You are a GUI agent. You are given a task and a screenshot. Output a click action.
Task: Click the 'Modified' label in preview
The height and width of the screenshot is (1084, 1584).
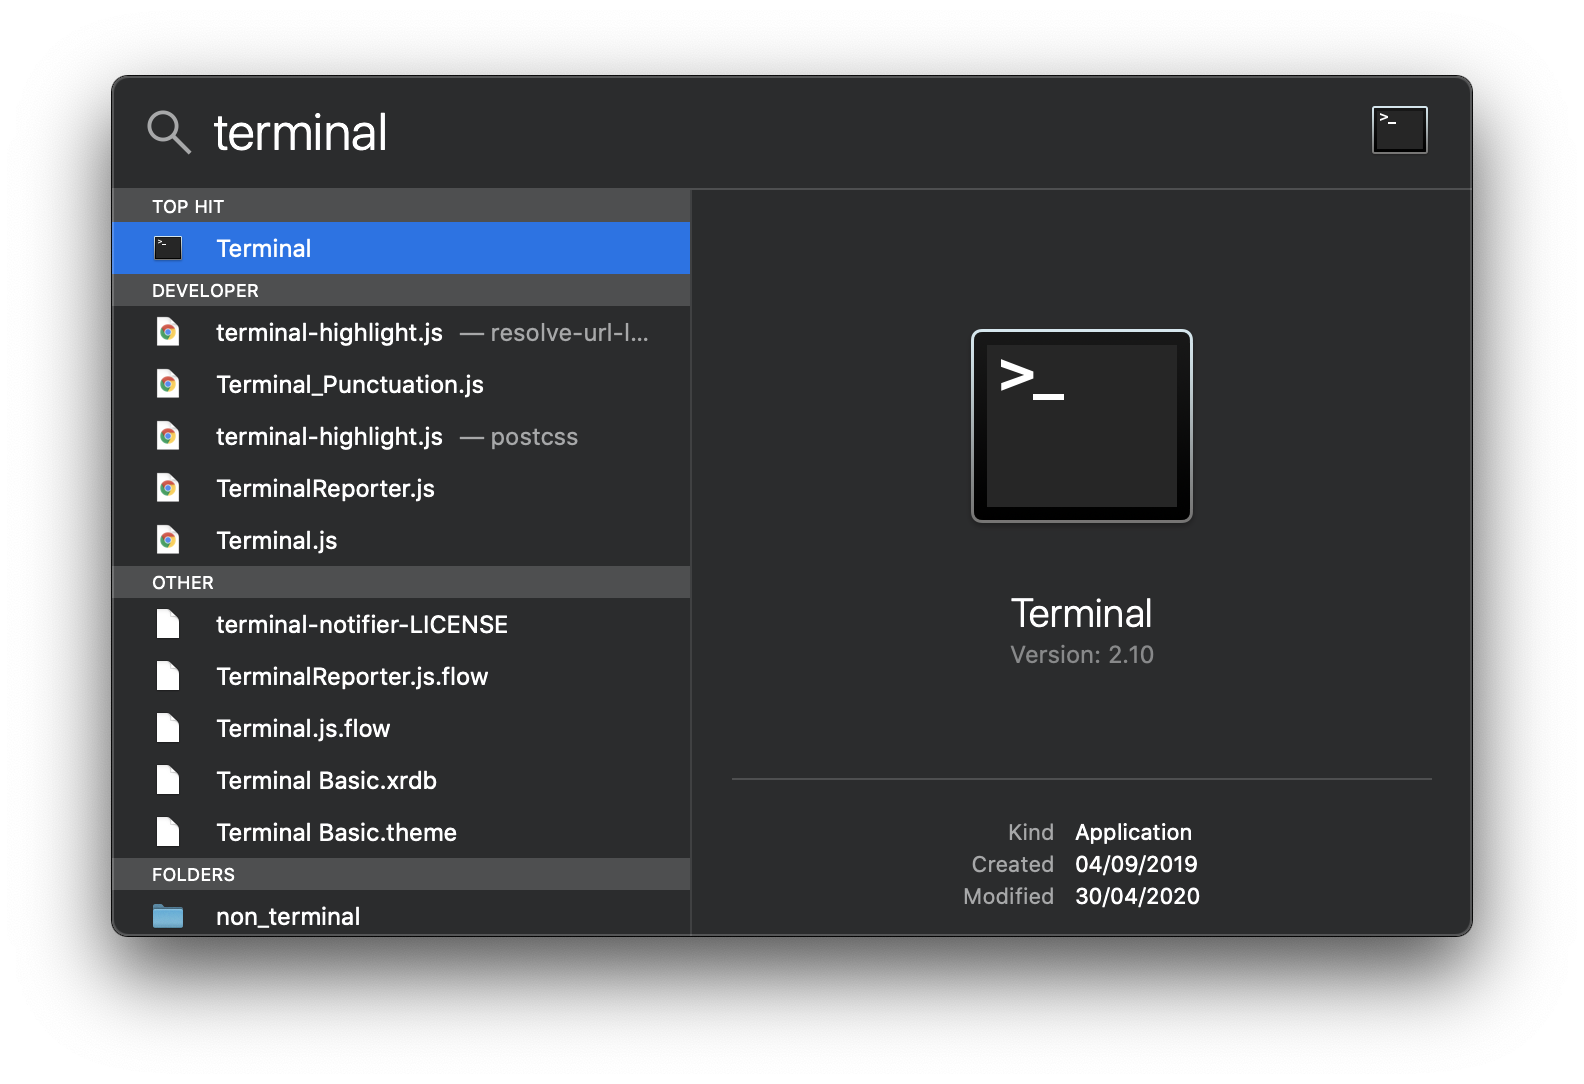1009,896
